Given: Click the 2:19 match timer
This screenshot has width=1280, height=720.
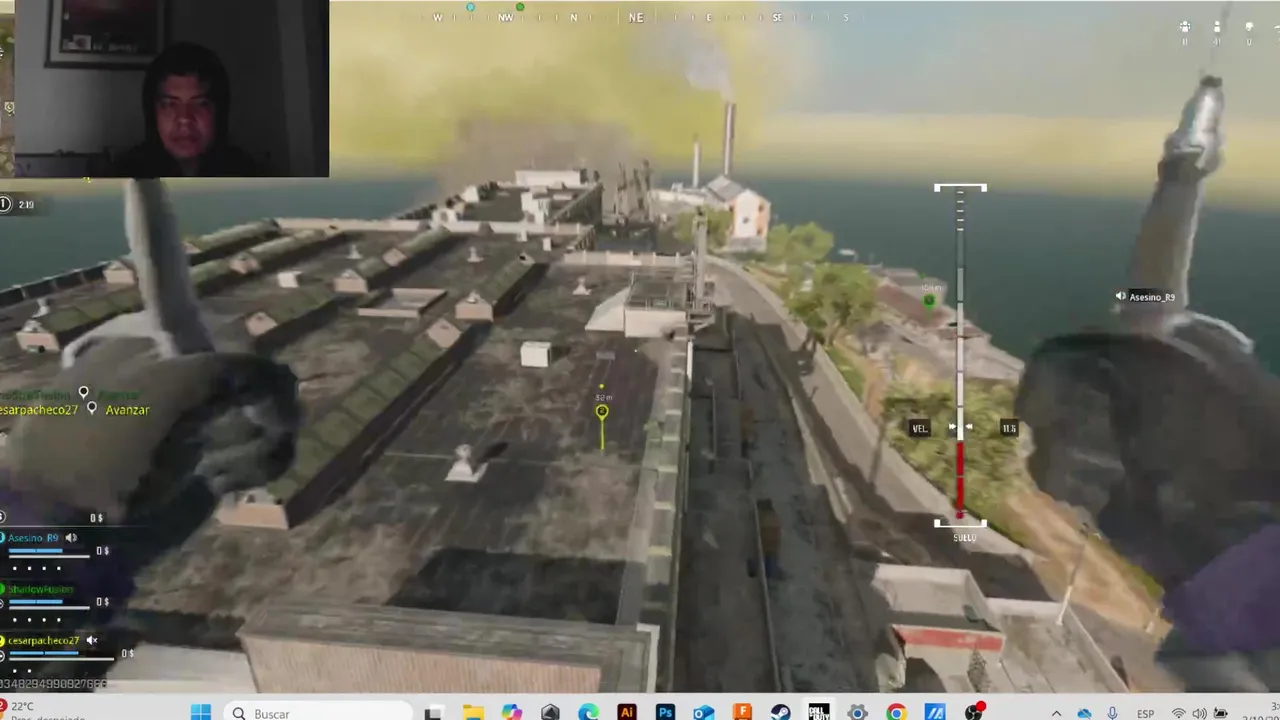Looking at the screenshot, I should [26, 204].
